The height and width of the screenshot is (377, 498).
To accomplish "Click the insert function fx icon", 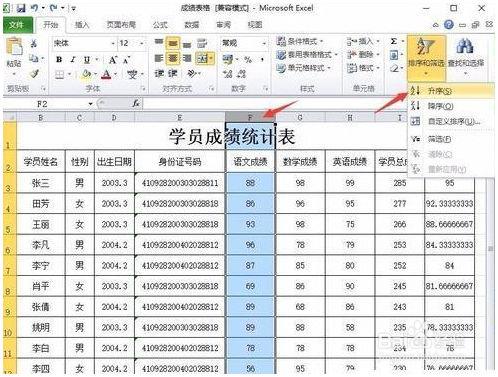I will pyautogui.click(x=135, y=104).
